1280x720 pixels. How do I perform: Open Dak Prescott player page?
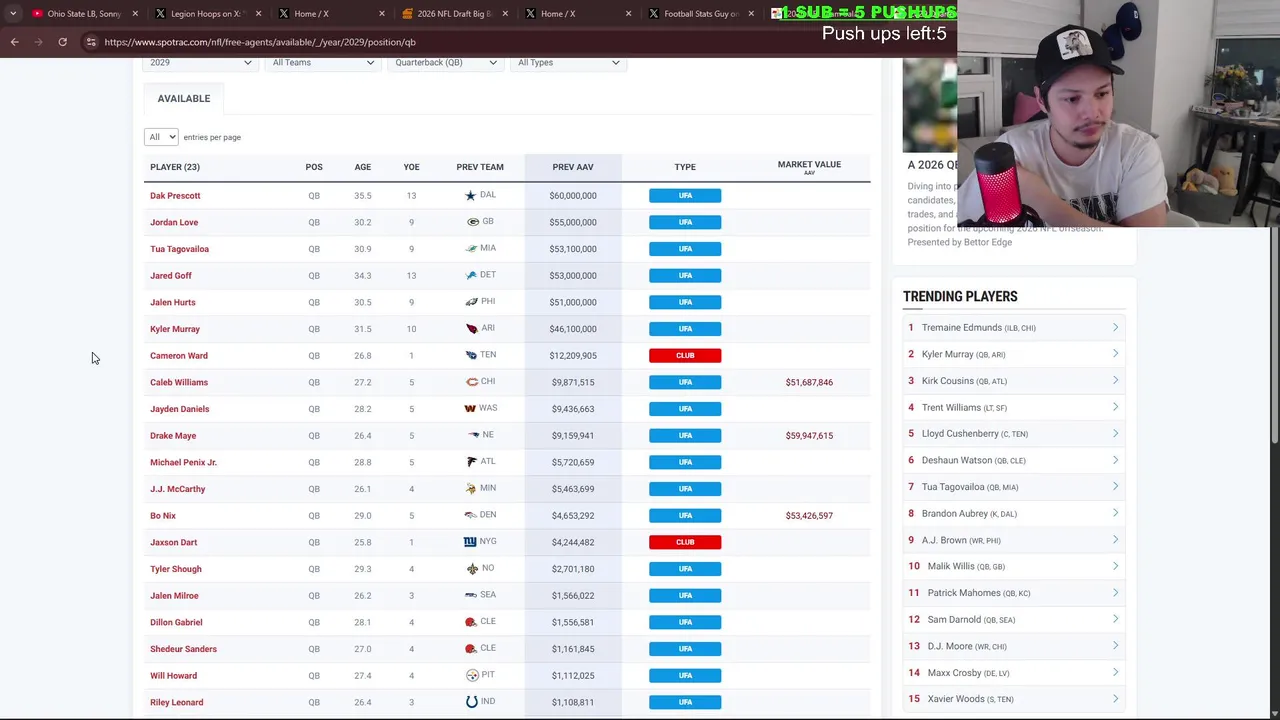[175, 196]
